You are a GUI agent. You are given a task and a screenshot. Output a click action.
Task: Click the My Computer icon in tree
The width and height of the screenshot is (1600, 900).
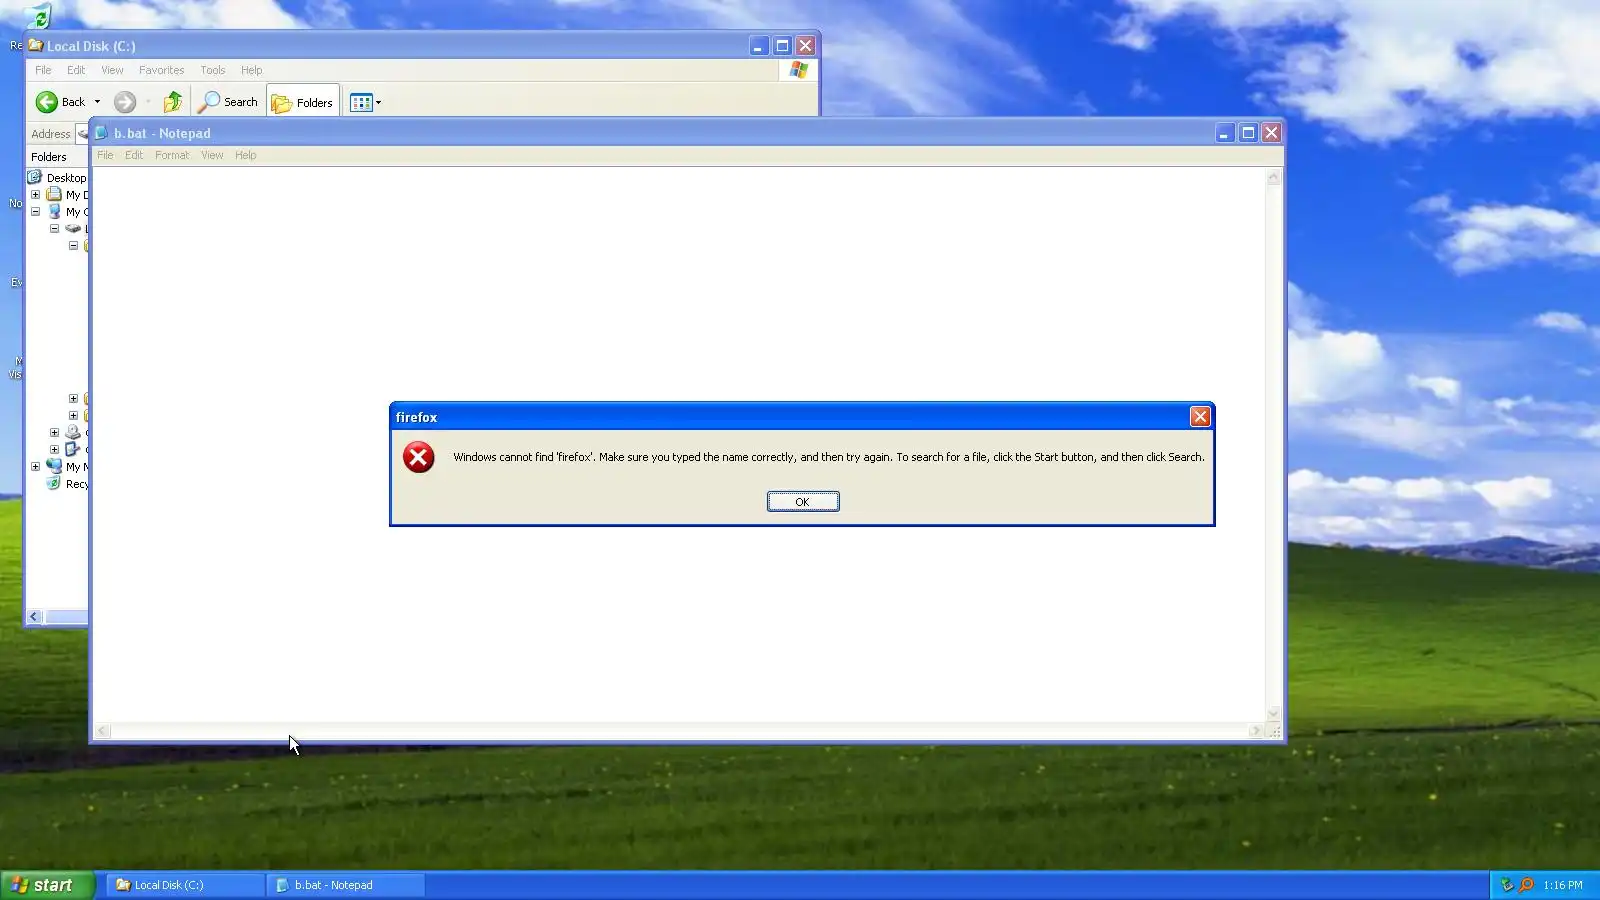54,212
